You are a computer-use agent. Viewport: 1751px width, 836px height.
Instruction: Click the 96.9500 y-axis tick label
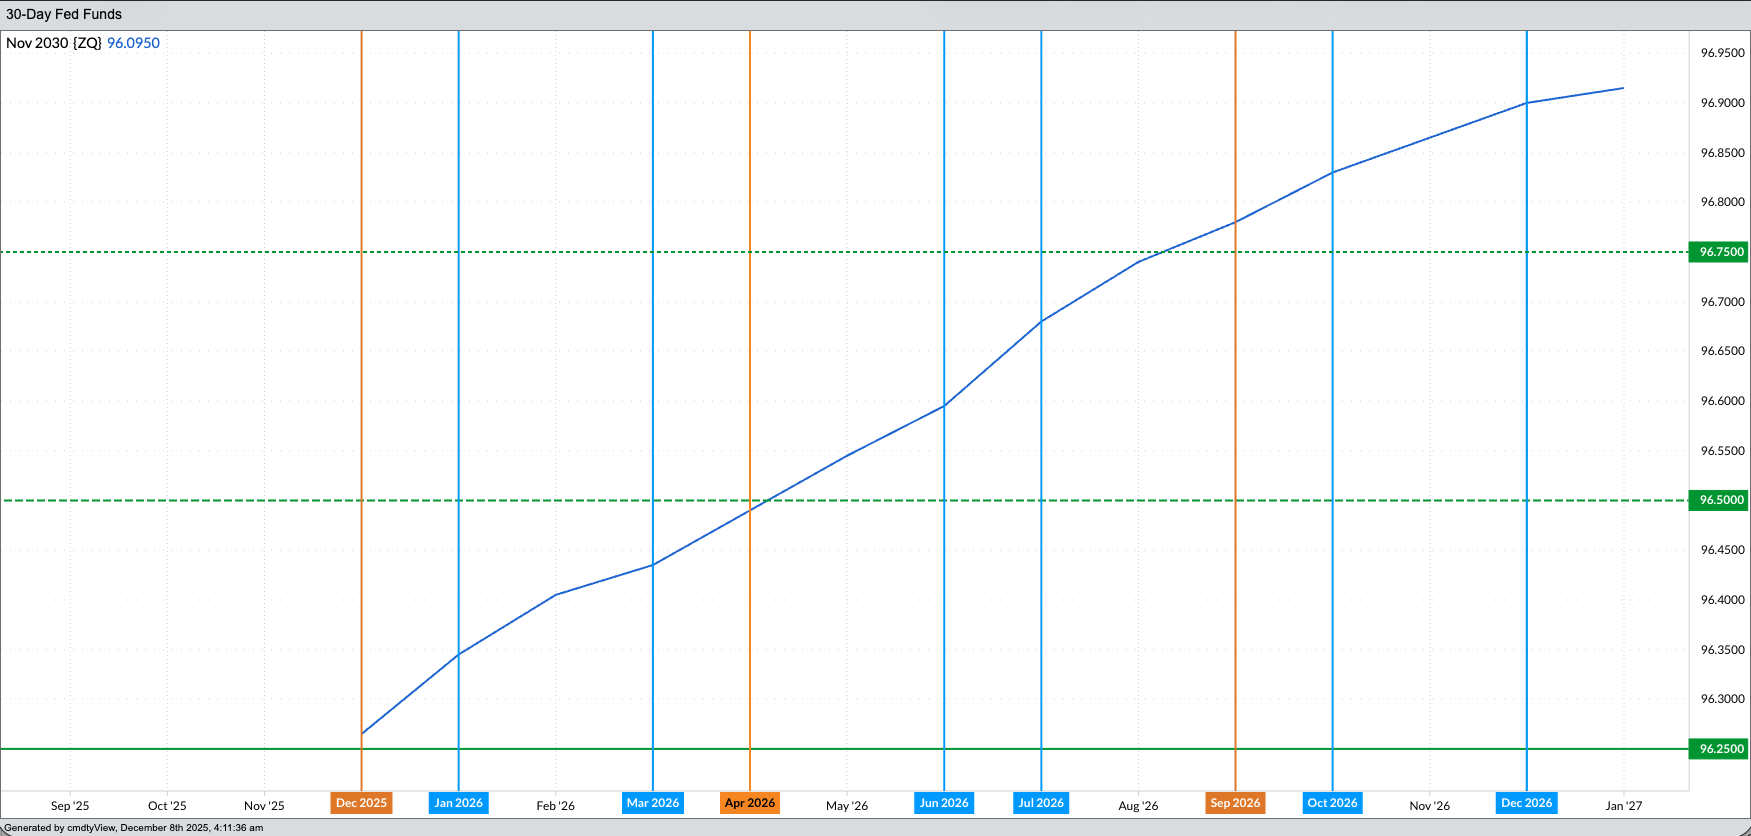coord(1722,53)
